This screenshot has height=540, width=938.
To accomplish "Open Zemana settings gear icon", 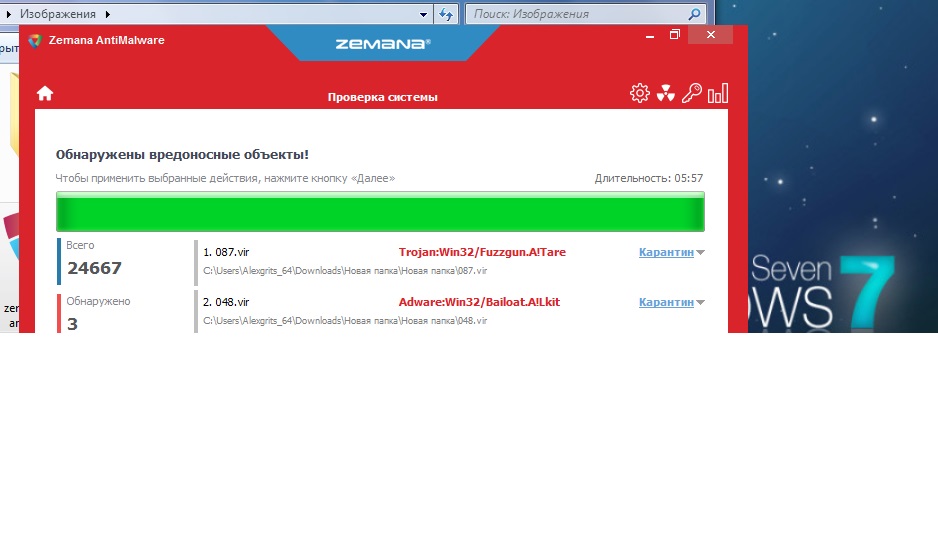I will 639,93.
